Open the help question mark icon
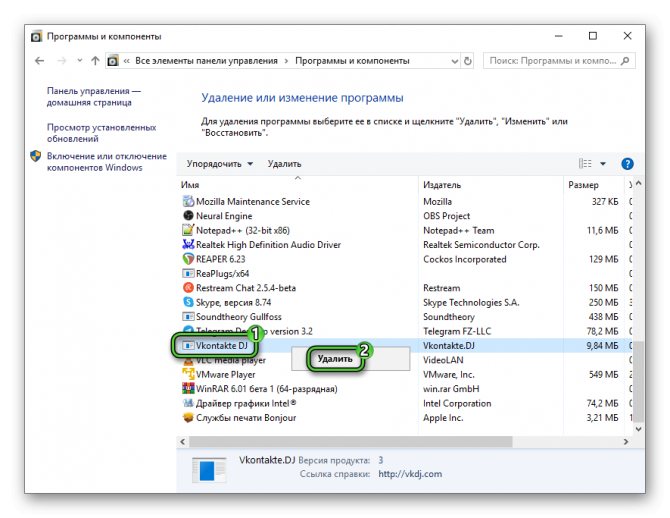This screenshot has width=670, height=518. point(627,164)
